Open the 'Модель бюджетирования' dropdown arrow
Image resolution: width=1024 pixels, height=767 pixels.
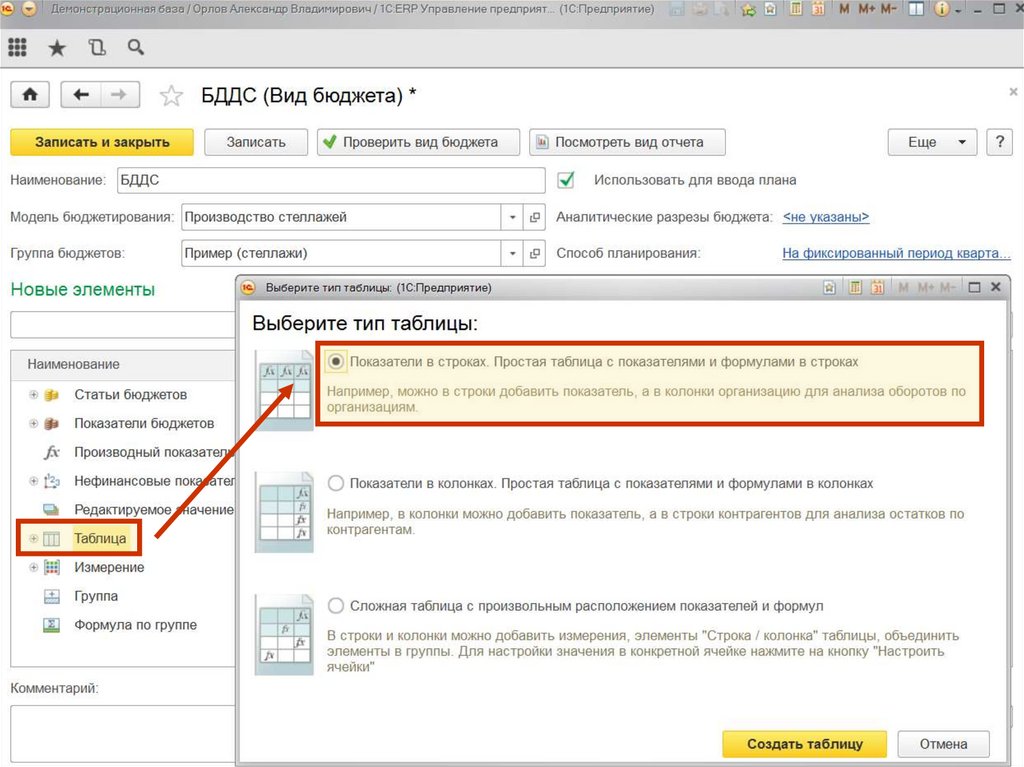[x=513, y=217]
